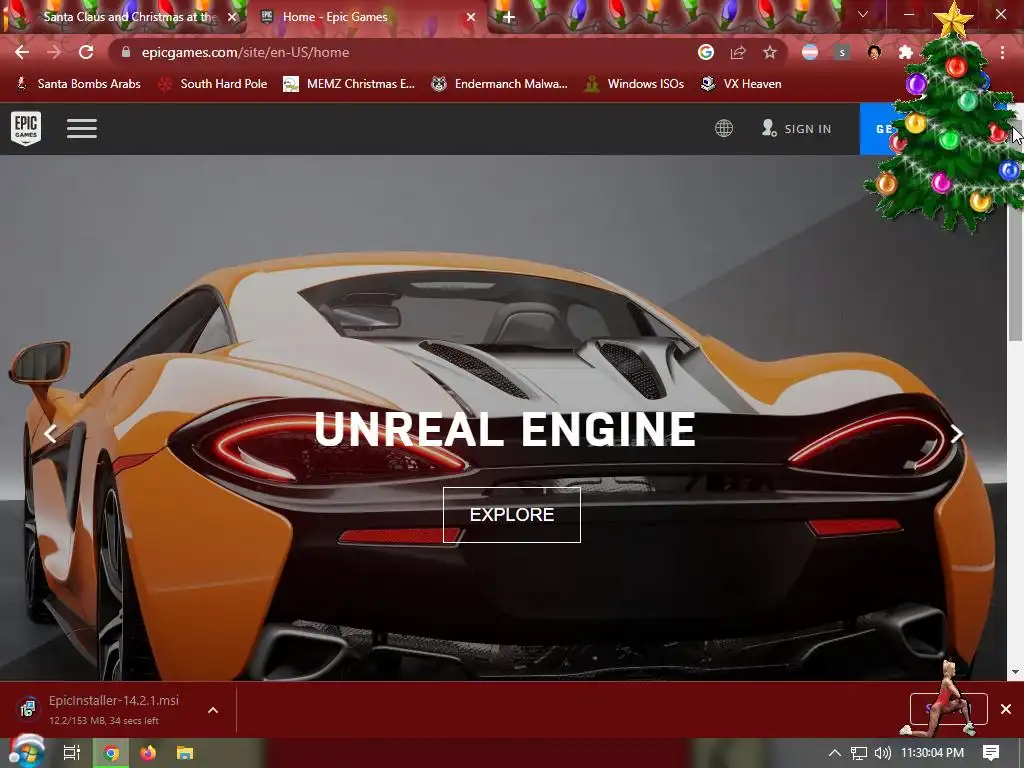This screenshot has height=768, width=1024.
Task: Open the VX Heaven bookmark
Action: coord(741,84)
